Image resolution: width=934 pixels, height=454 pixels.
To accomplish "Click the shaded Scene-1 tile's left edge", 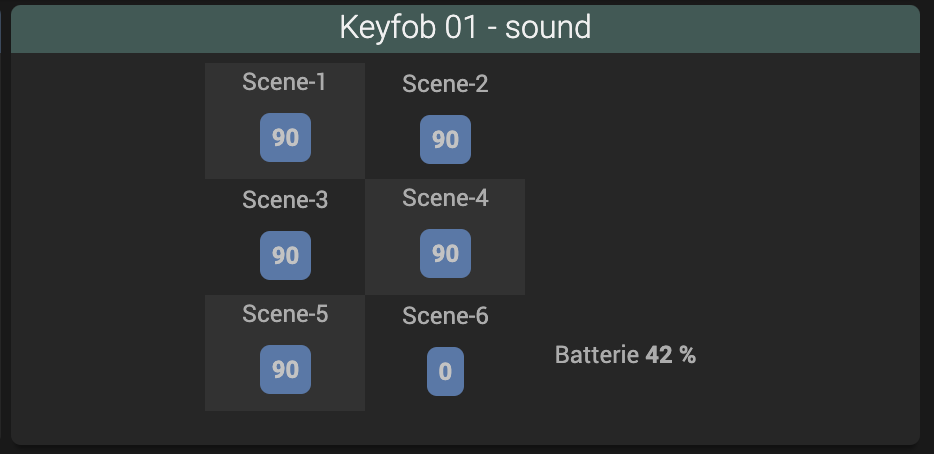I will click(209, 120).
